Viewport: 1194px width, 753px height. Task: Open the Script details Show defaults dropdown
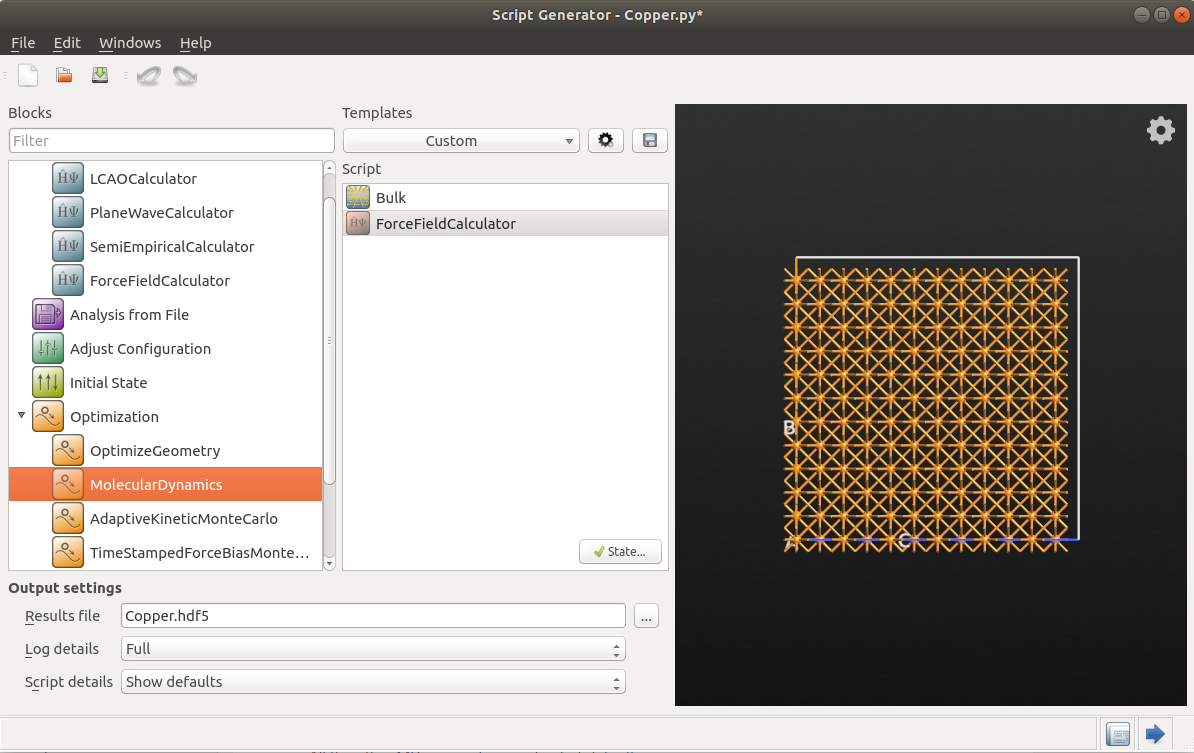(373, 681)
